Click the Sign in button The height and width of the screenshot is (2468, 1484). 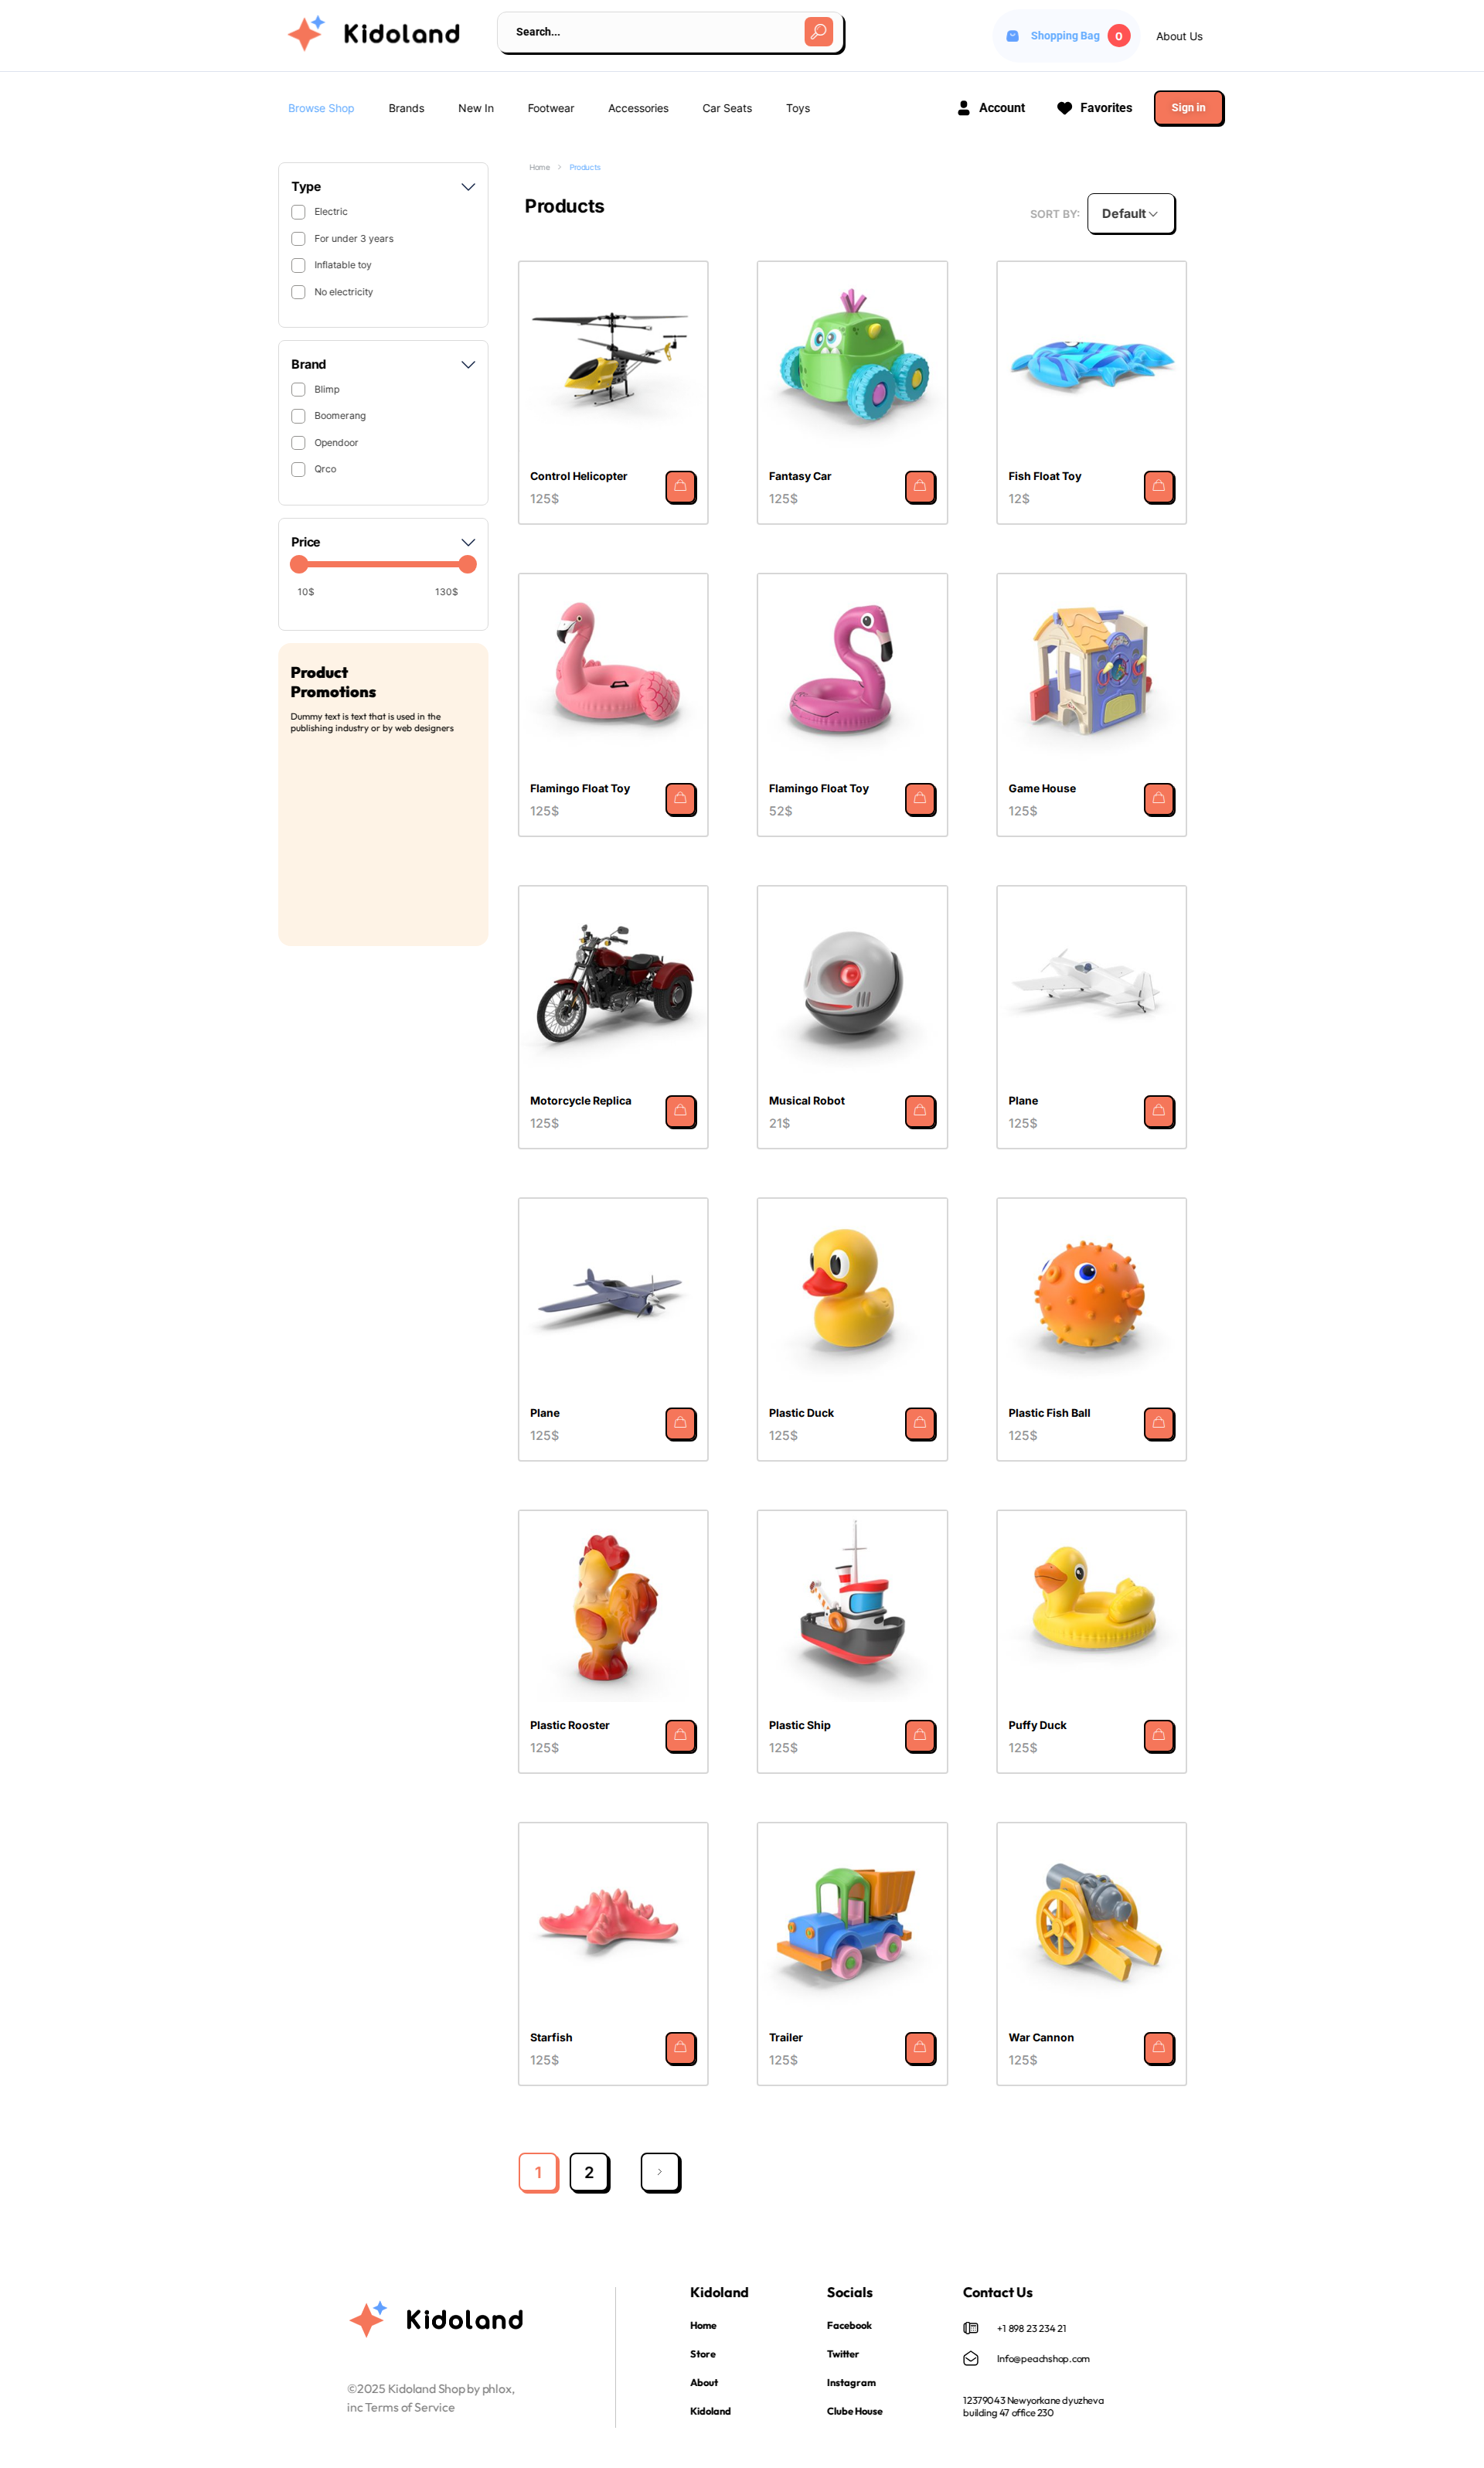pyautogui.click(x=1188, y=108)
